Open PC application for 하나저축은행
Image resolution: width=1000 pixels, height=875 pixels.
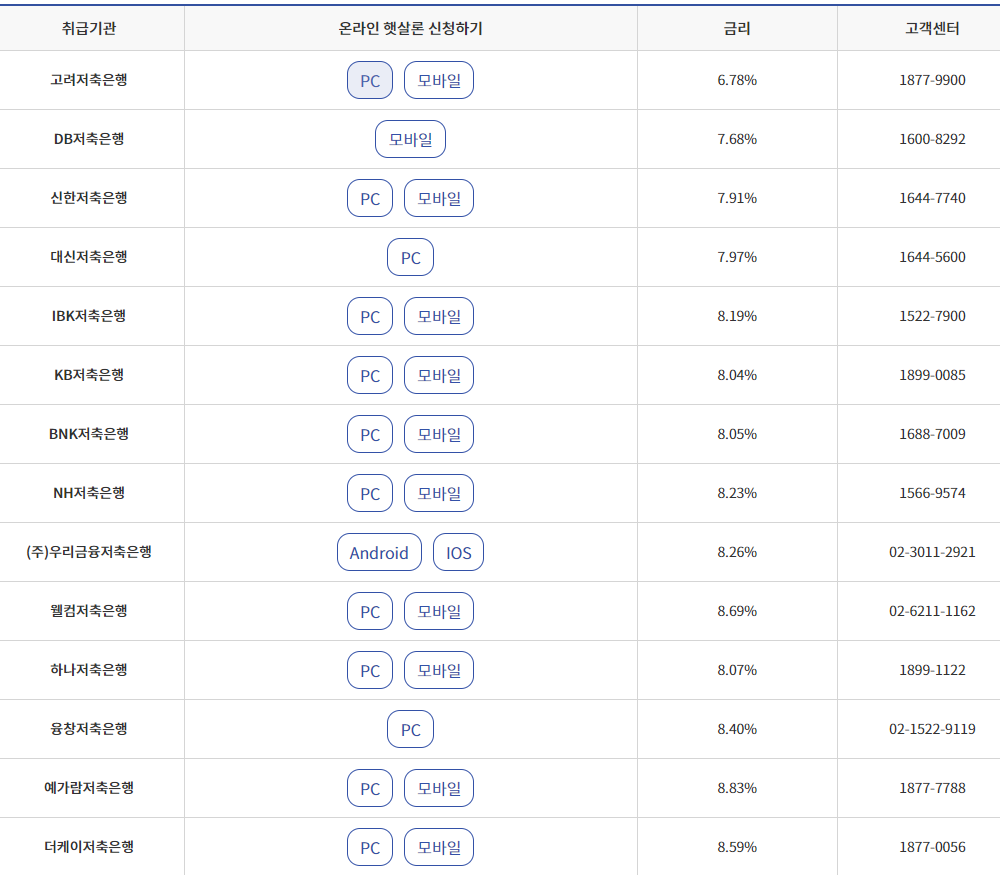370,670
